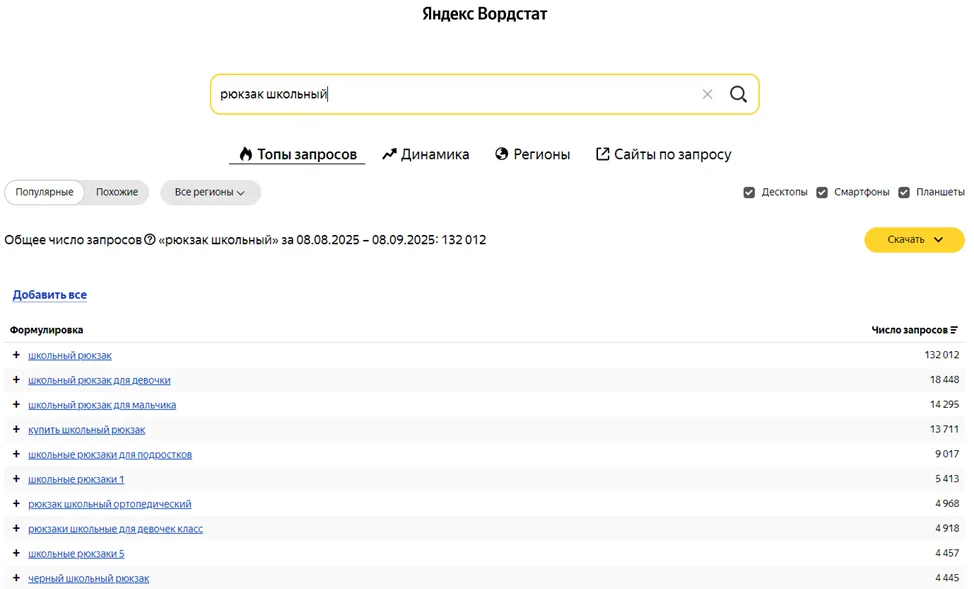This screenshot has width=974, height=589.
Task: Open the Все регионы dropdown
Action: pos(210,192)
